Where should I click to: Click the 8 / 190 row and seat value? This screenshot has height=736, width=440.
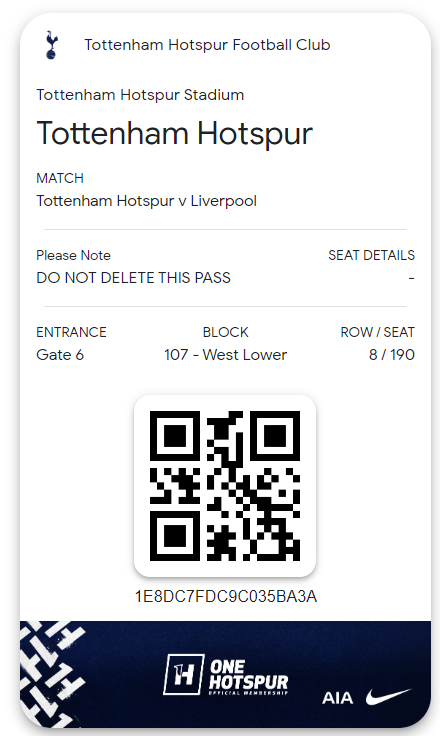(x=392, y=355)
